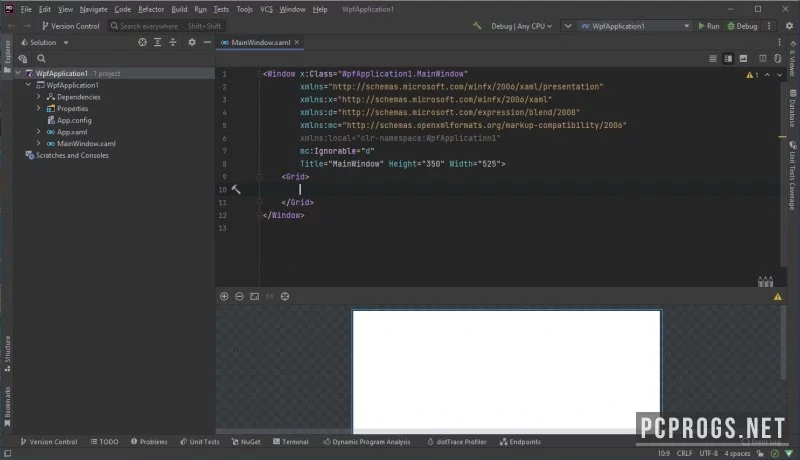The height and width of the screenshot is (460, 800).
Task: Open more run actions menu
Action: pos(769,25)
